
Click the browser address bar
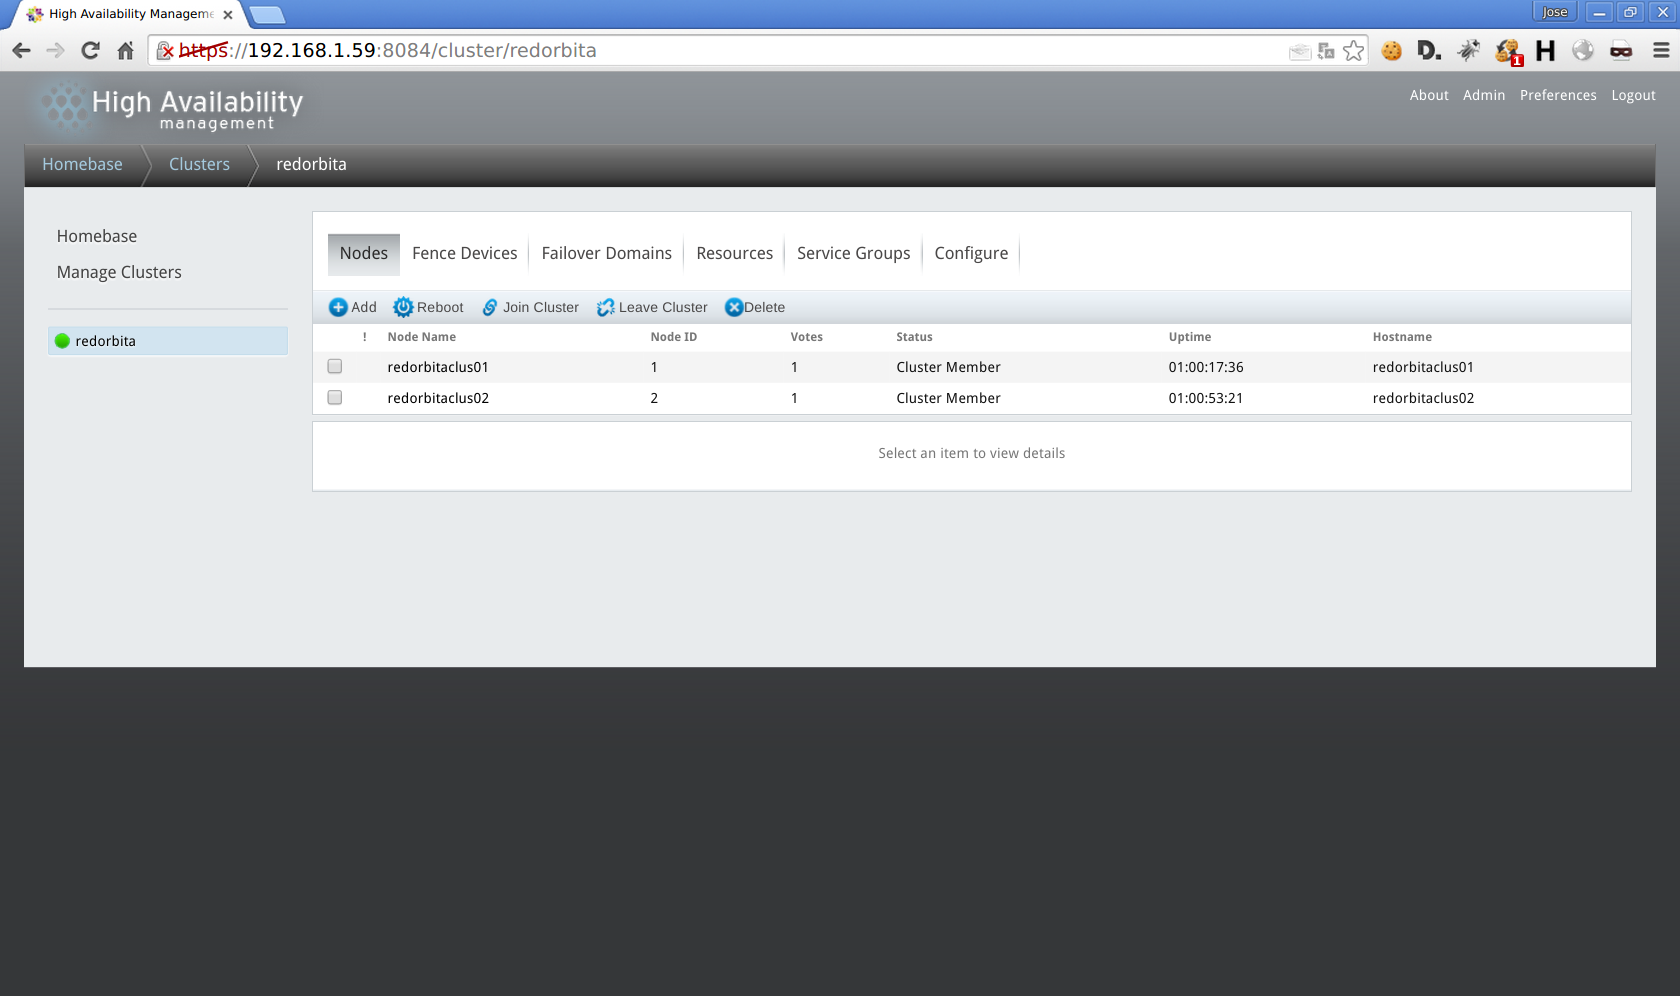(700, 51)
